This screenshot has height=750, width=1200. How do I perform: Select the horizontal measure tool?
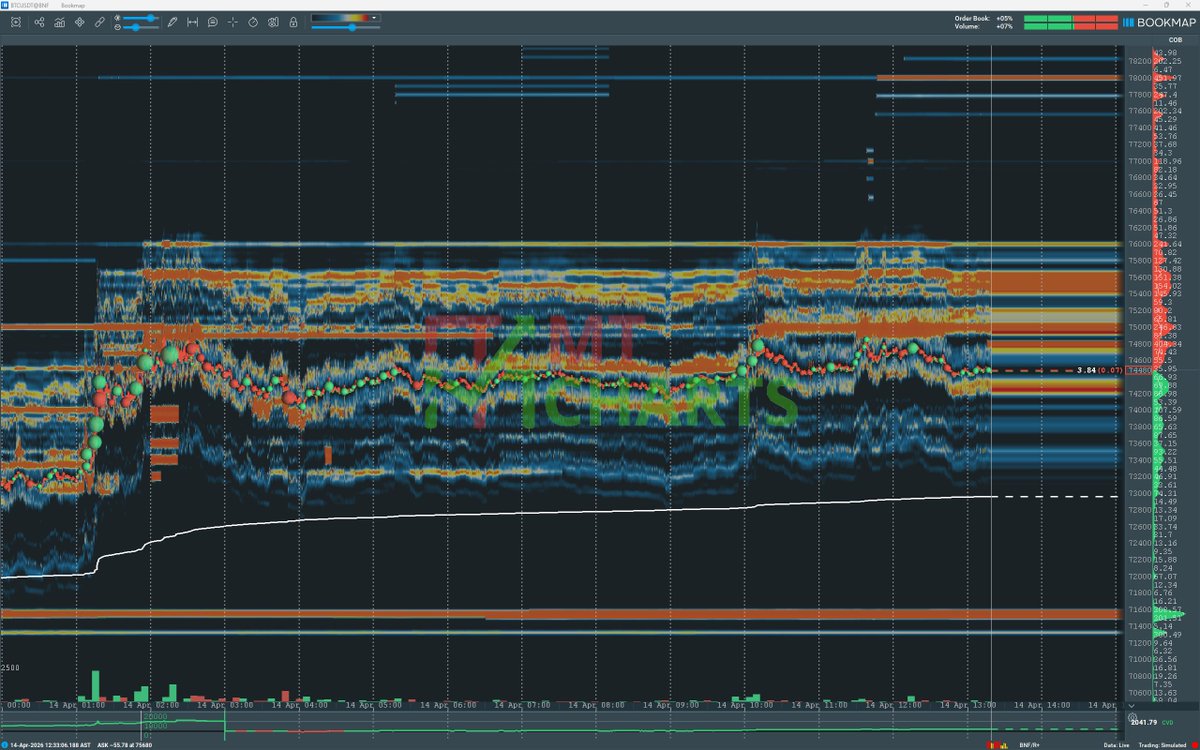coord(192,21)
